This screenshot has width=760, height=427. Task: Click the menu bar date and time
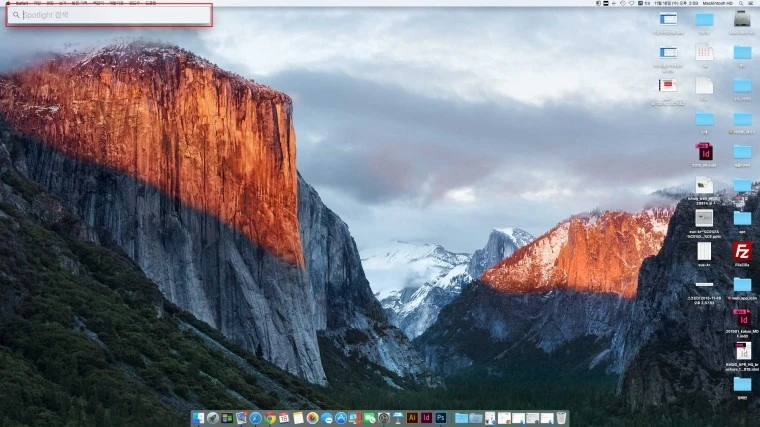click(x=676, y=3)
